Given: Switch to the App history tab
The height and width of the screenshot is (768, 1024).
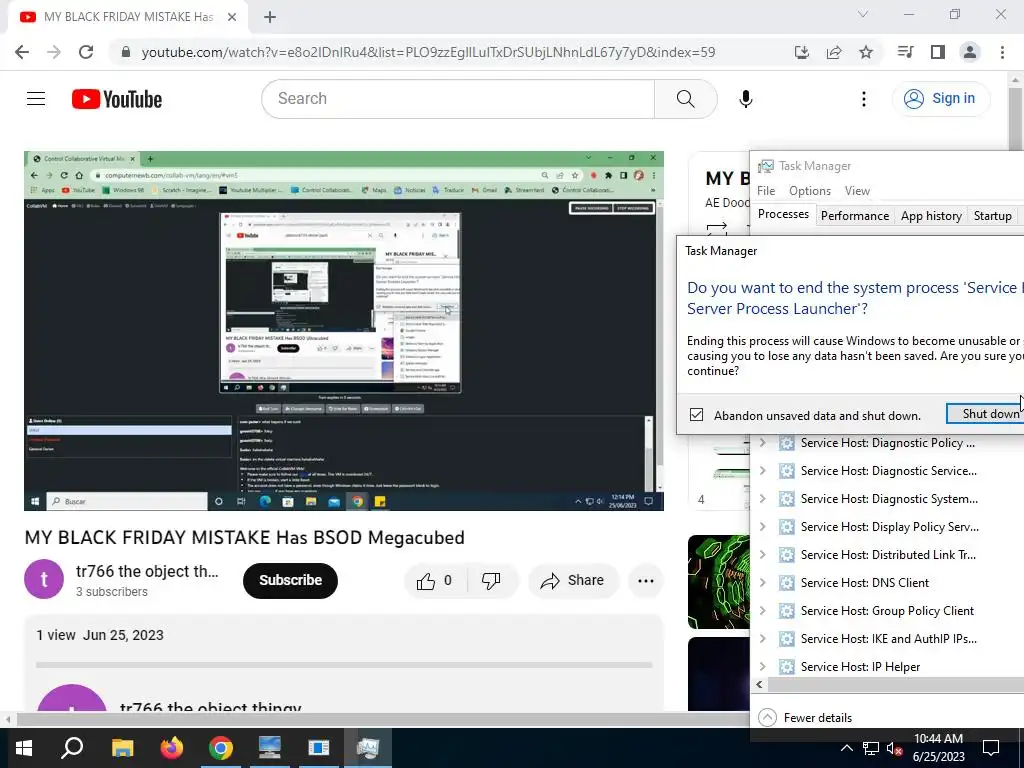Looking at the screenshot, I should click(931, 216).
